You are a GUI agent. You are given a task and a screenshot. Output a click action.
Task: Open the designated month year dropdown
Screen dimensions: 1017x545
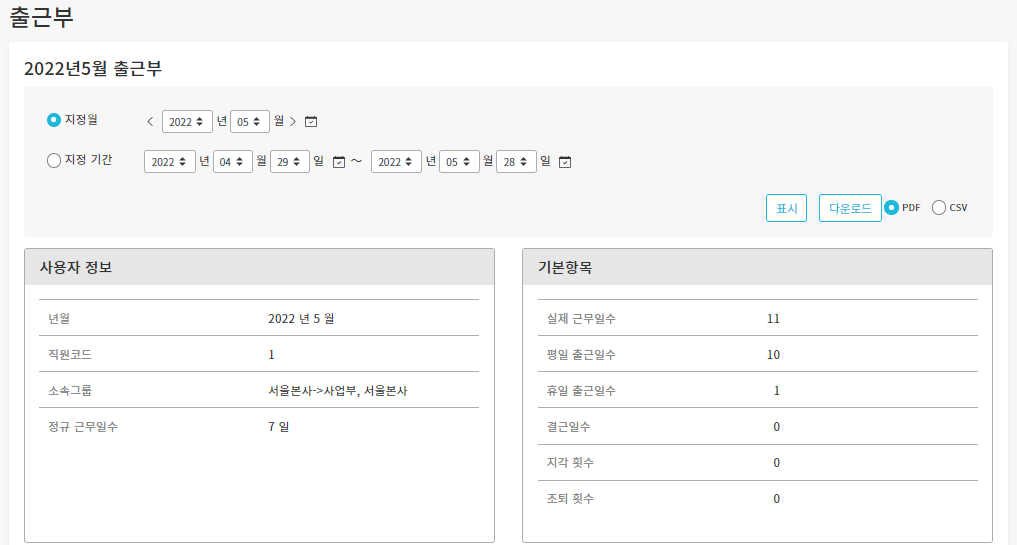187,122
